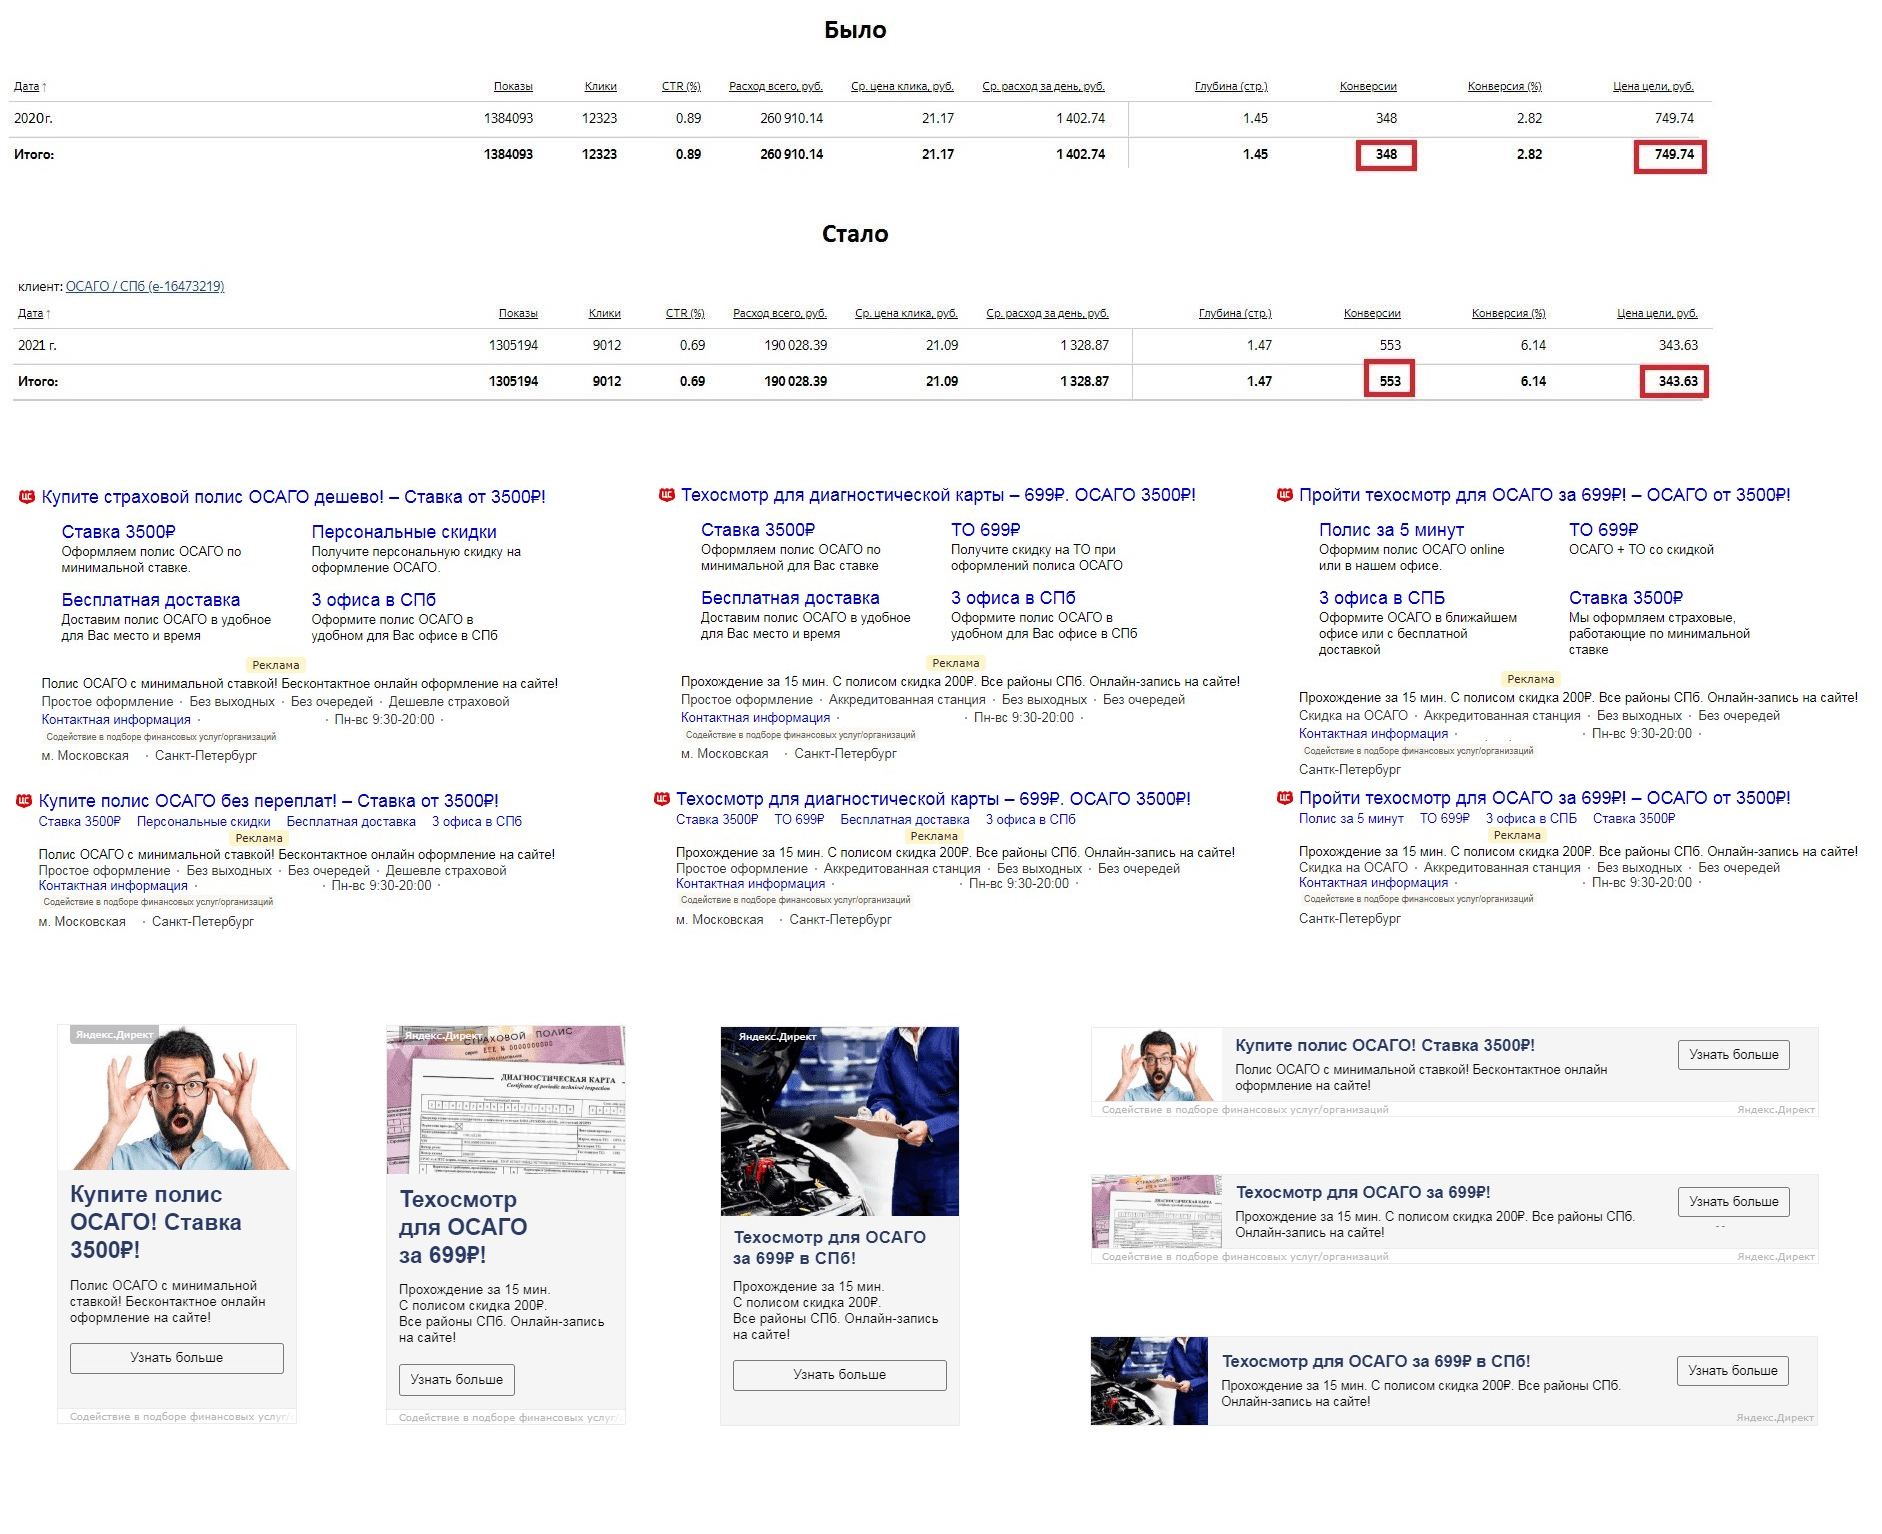Click the red favicon beside 'Купите страховой полис ОСАГО дешево'
Screen dimensions: 1882x1534
tap(27, 496)
